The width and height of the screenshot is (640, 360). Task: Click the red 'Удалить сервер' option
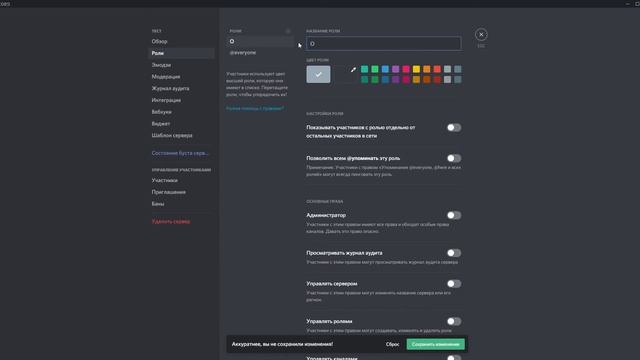pyautogui.click(x=181, y=222)
